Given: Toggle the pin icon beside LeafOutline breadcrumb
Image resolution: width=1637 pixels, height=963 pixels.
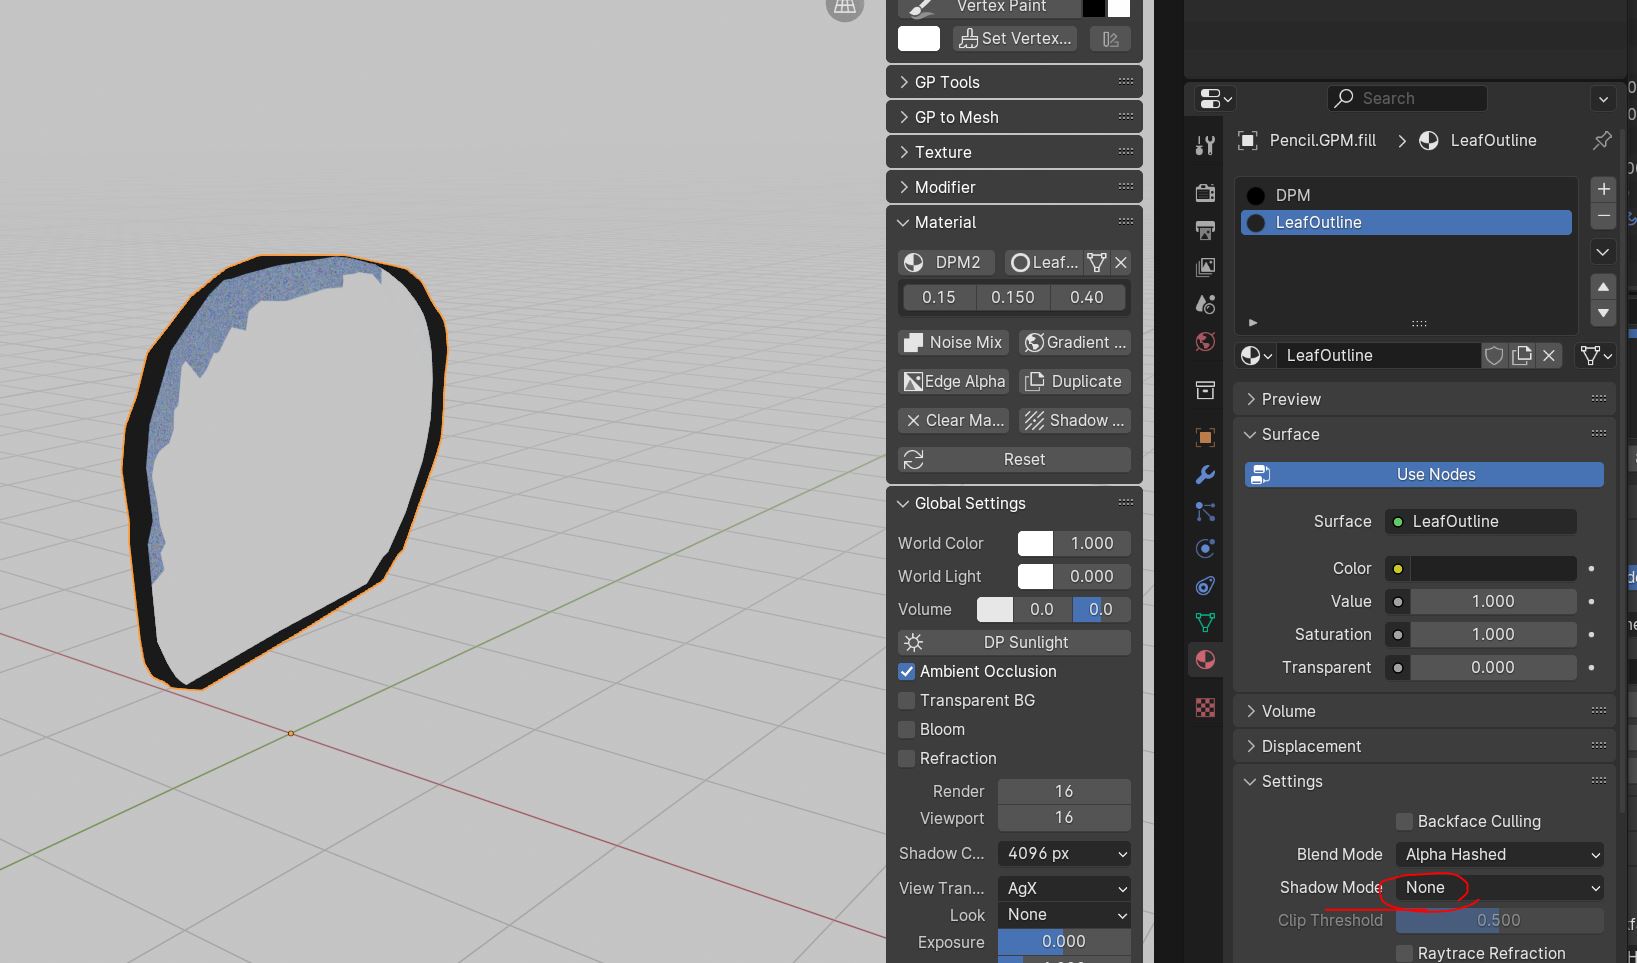Looking at the screenshot, I should pyautogui.click(x=1602, y=140).
